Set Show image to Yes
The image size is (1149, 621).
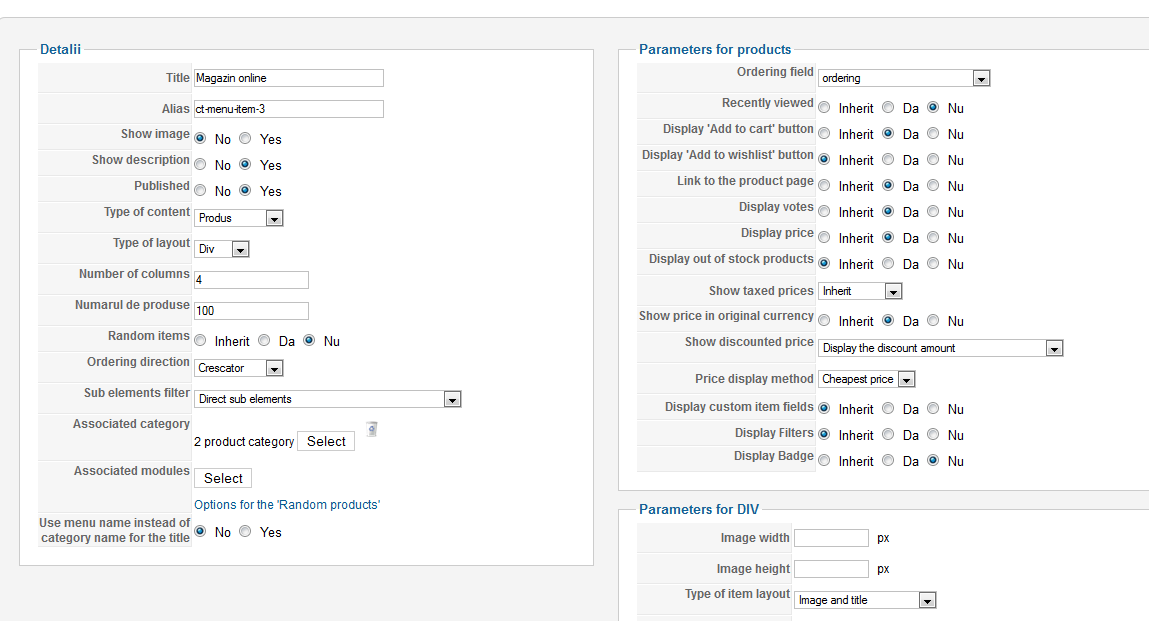[245, 139]
